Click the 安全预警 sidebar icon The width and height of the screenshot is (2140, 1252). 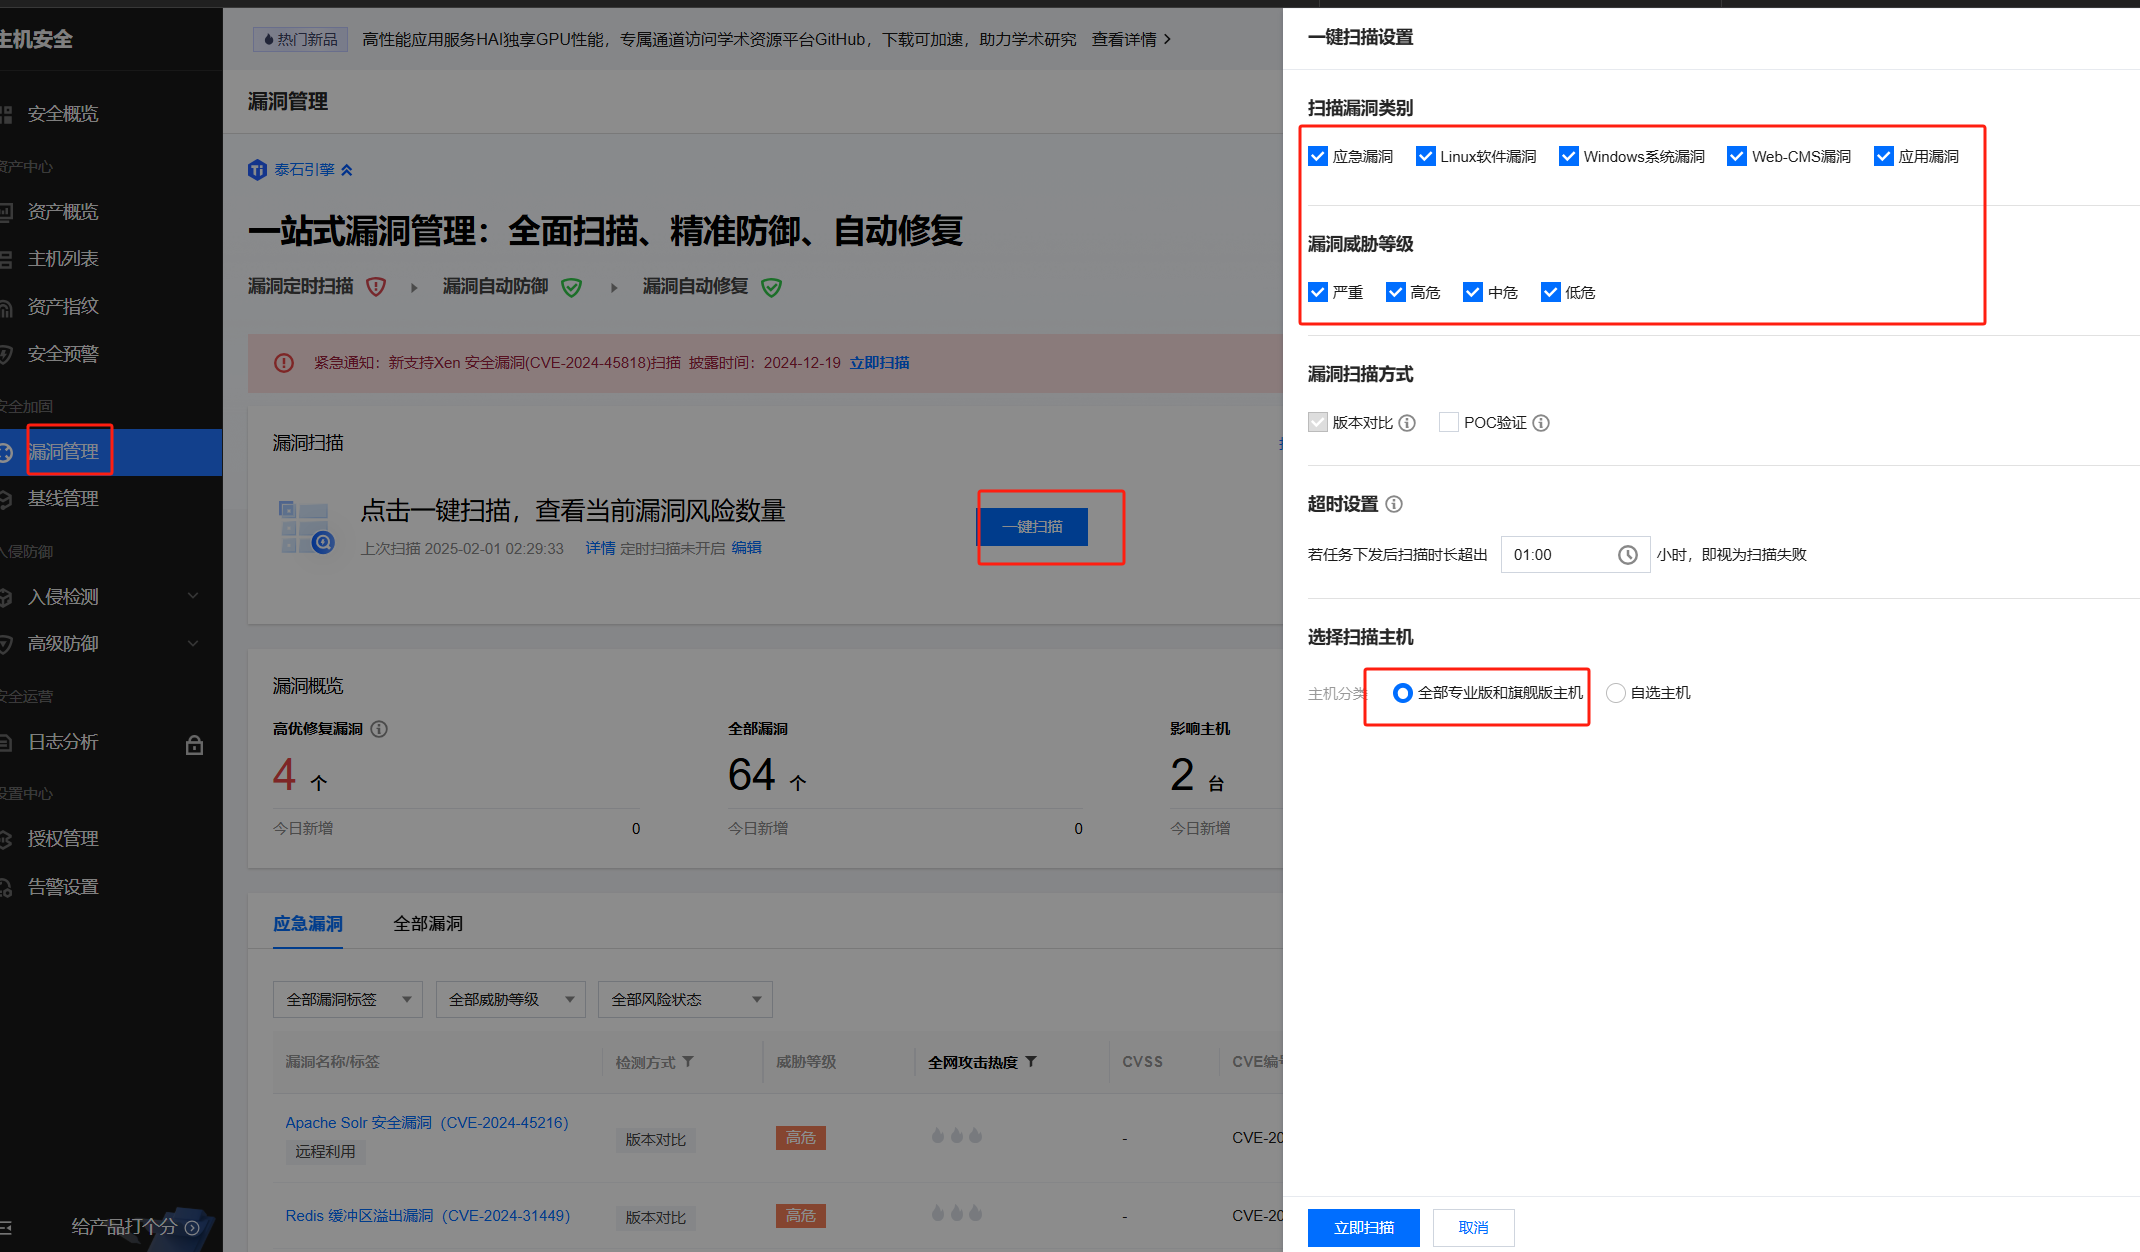point(6,354)
